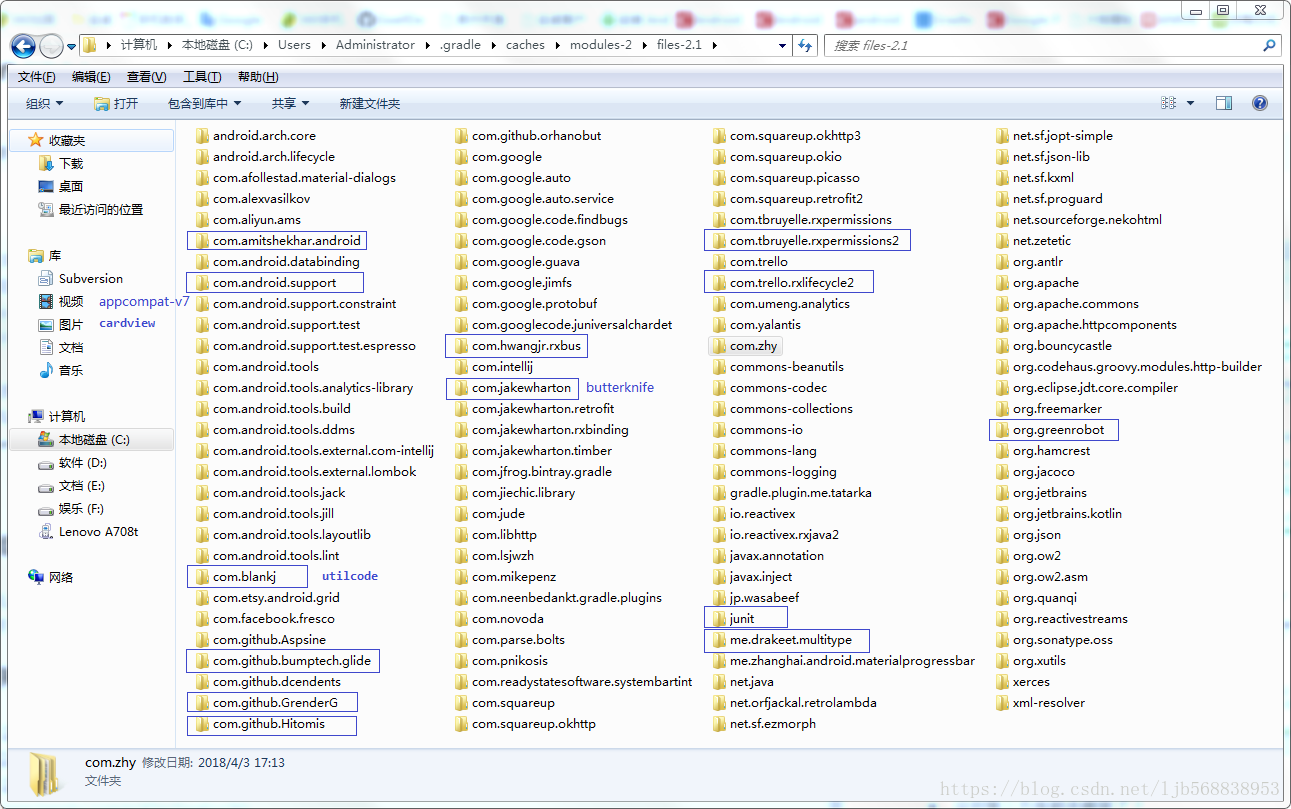Open the 帮助(H) menu
Screen dimensions: 1291x809
pos(258,77)
